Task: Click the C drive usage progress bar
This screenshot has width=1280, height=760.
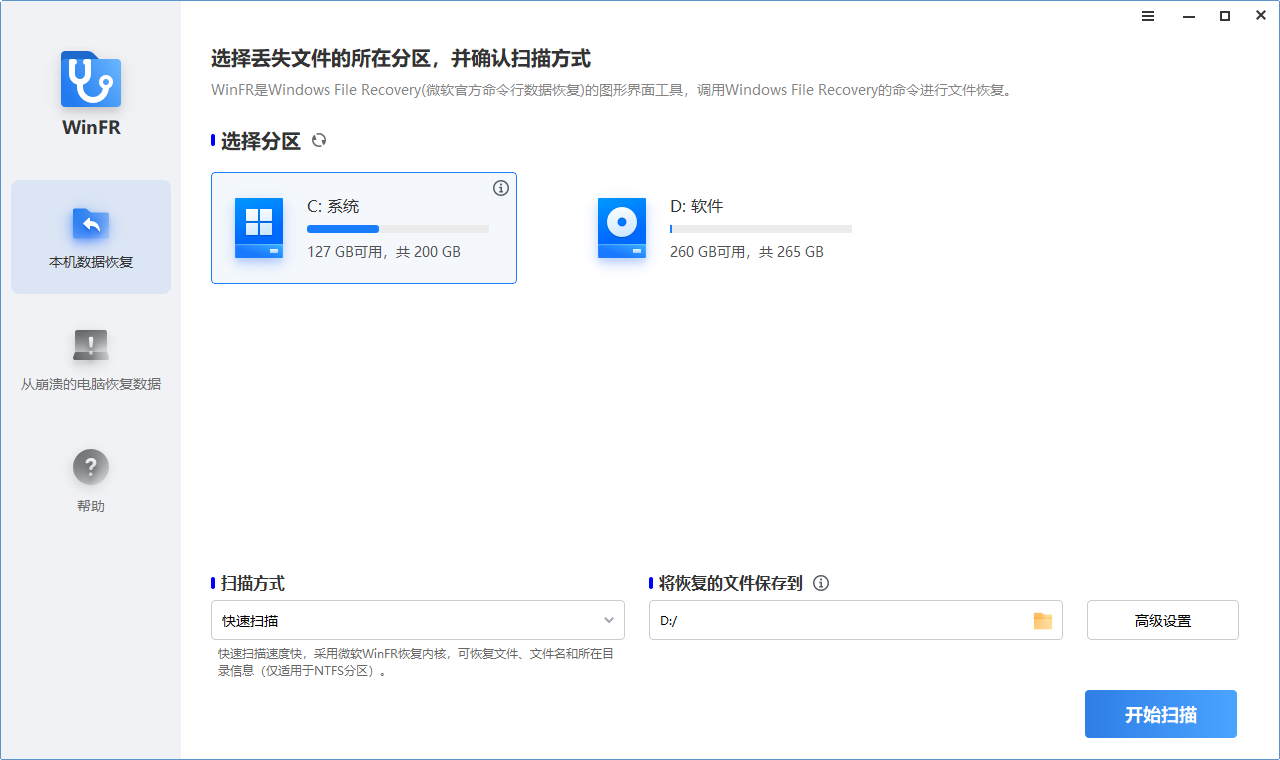Action: [398, 228]
